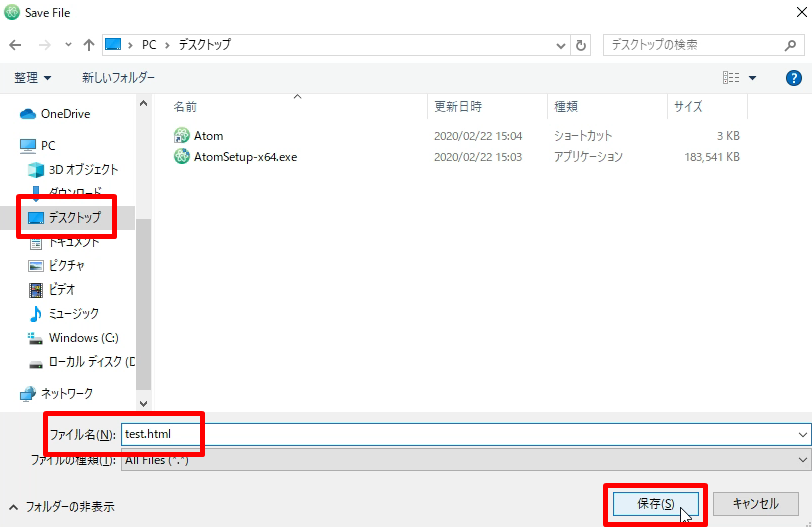The image size is (812, 527).
Task: Click the refresh icon next to address bar
Action: [x=582, y=45]
